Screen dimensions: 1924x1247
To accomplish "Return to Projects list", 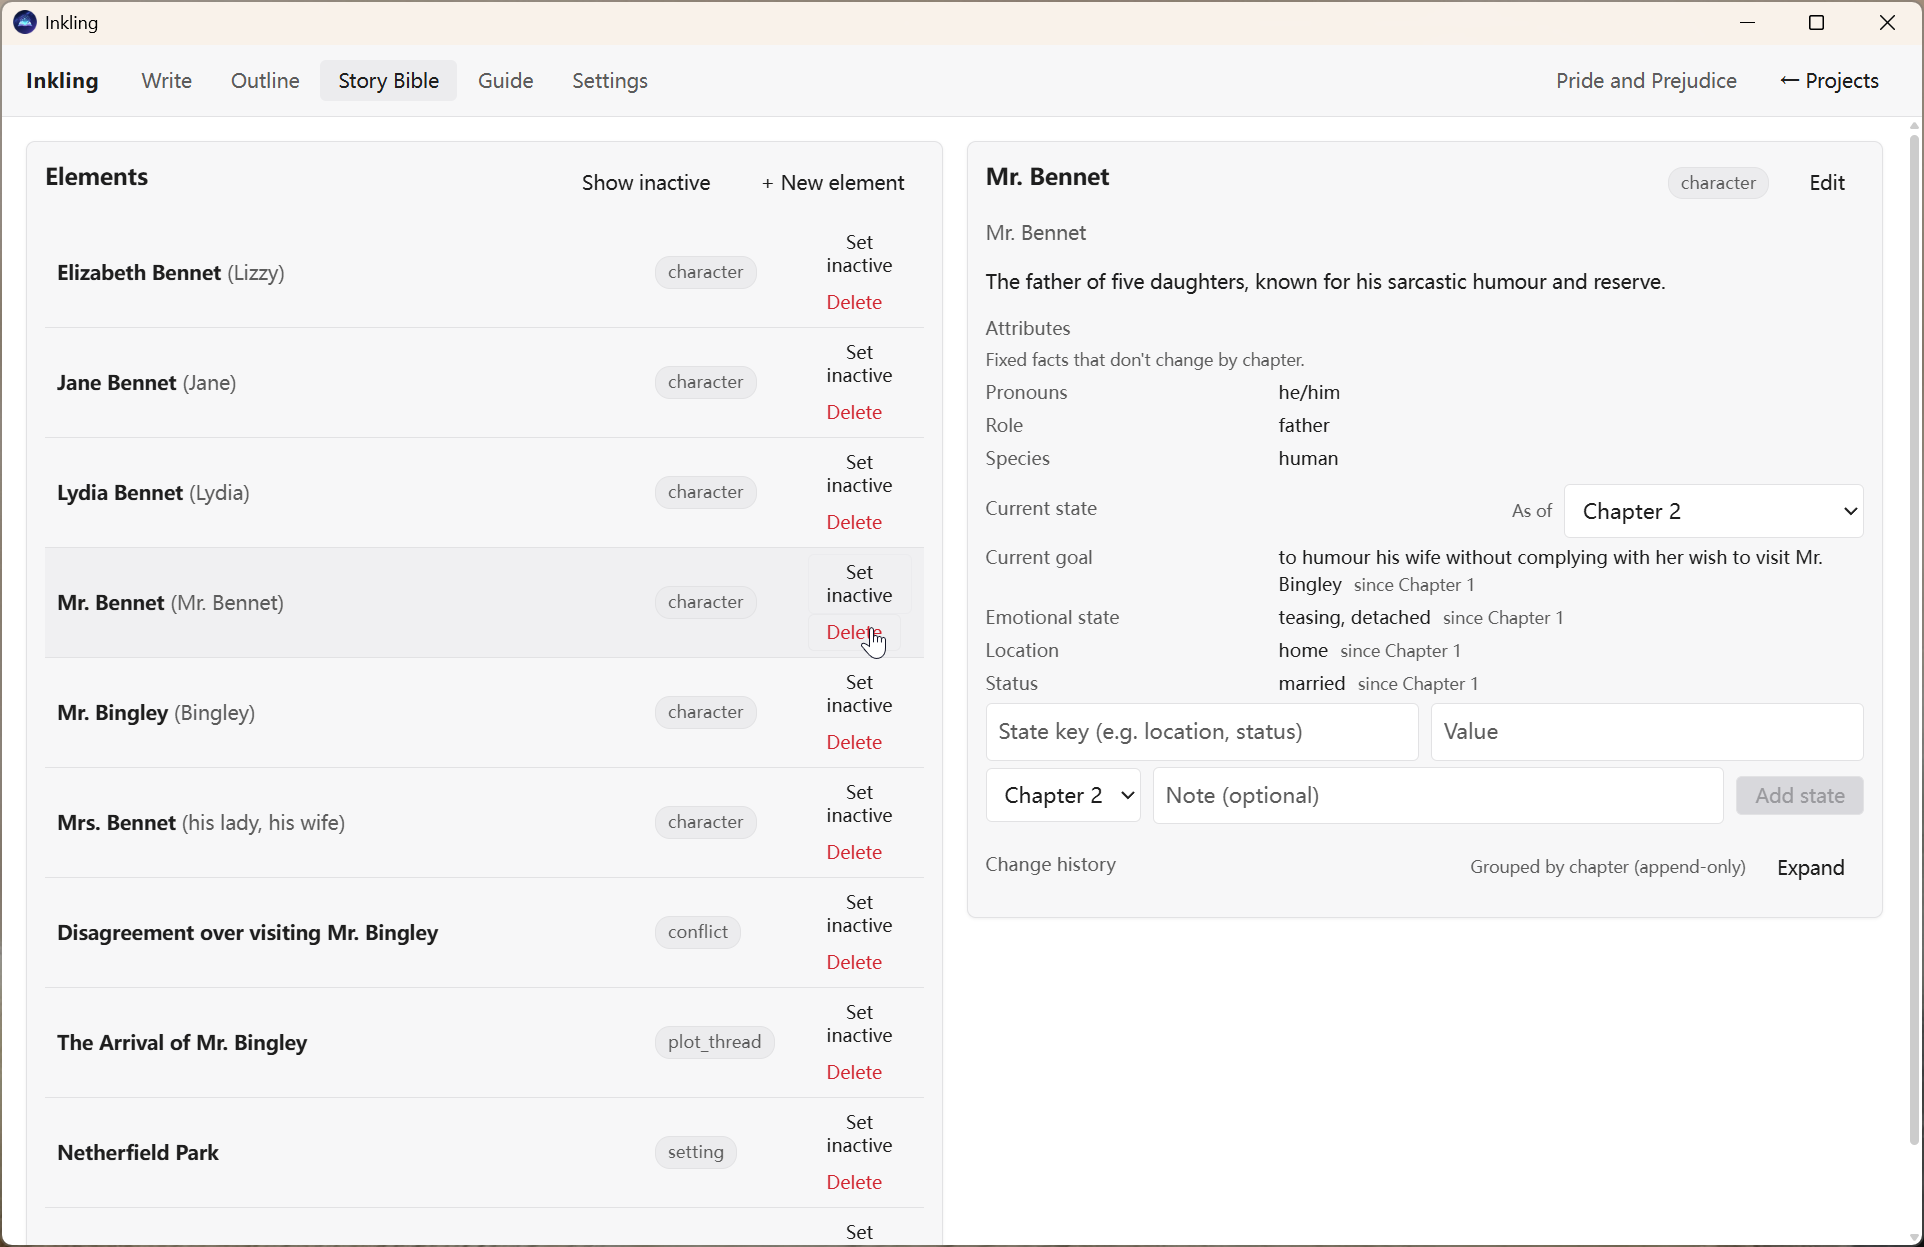I will (1830, 81).
